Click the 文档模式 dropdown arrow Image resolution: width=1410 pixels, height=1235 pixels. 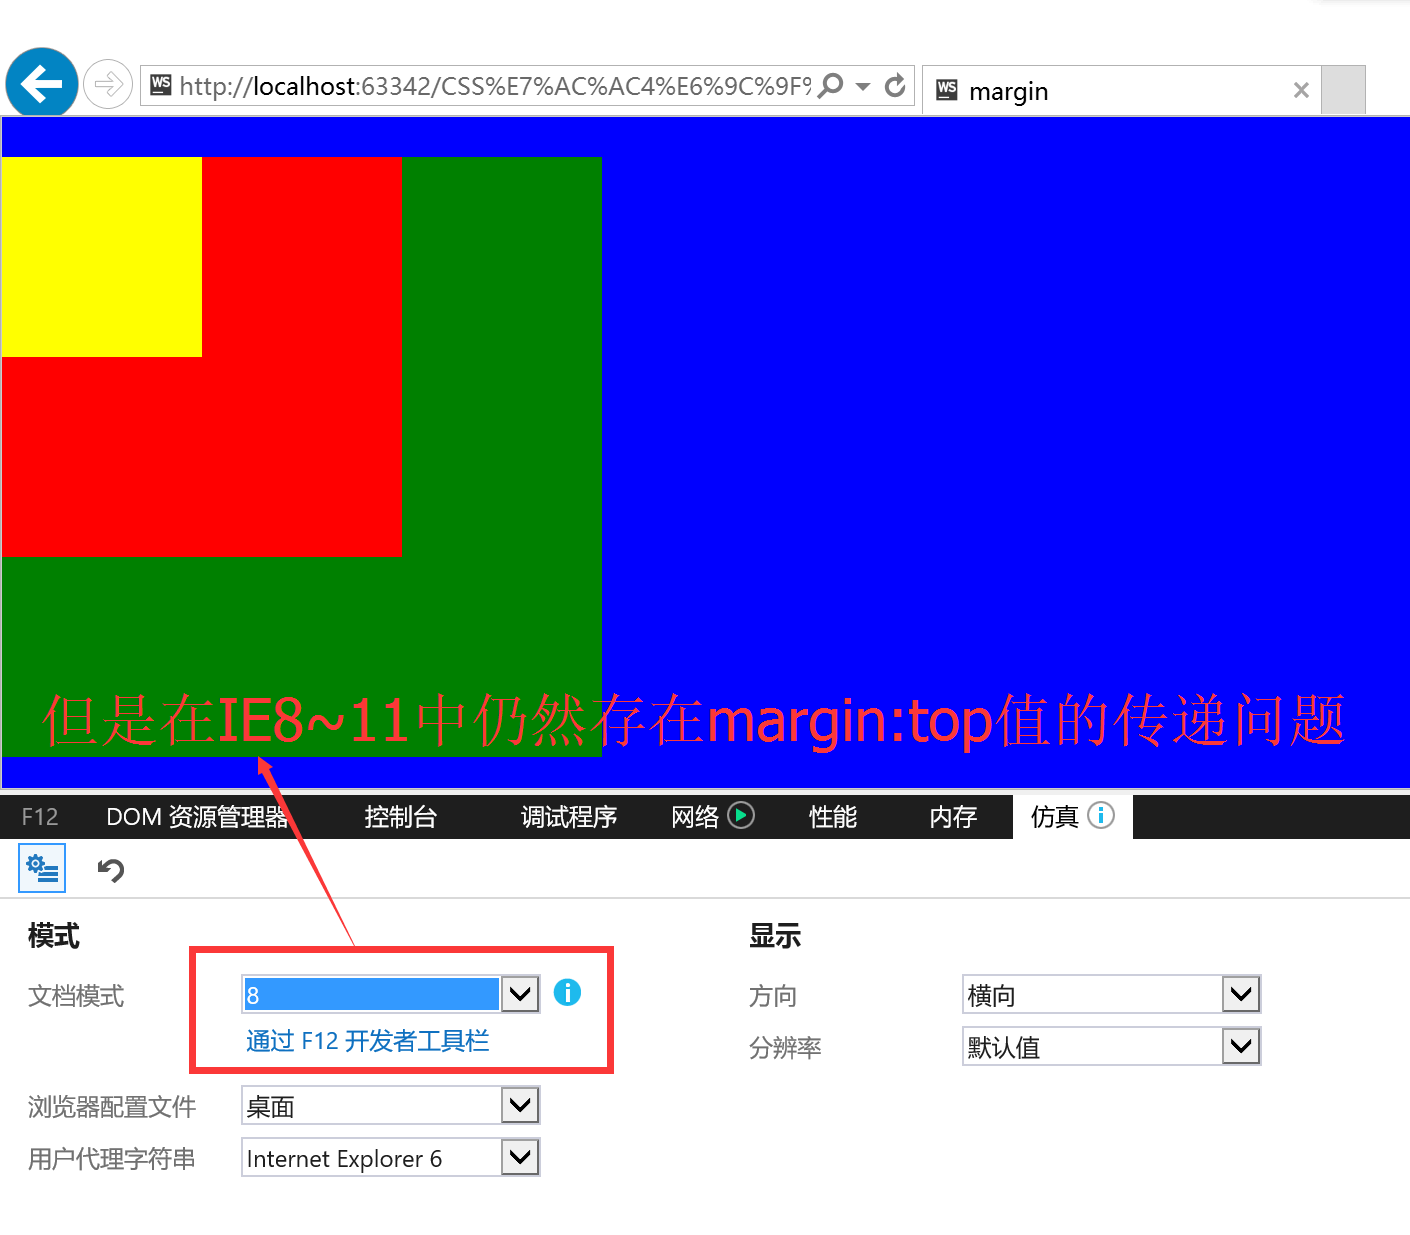(520, 994)
